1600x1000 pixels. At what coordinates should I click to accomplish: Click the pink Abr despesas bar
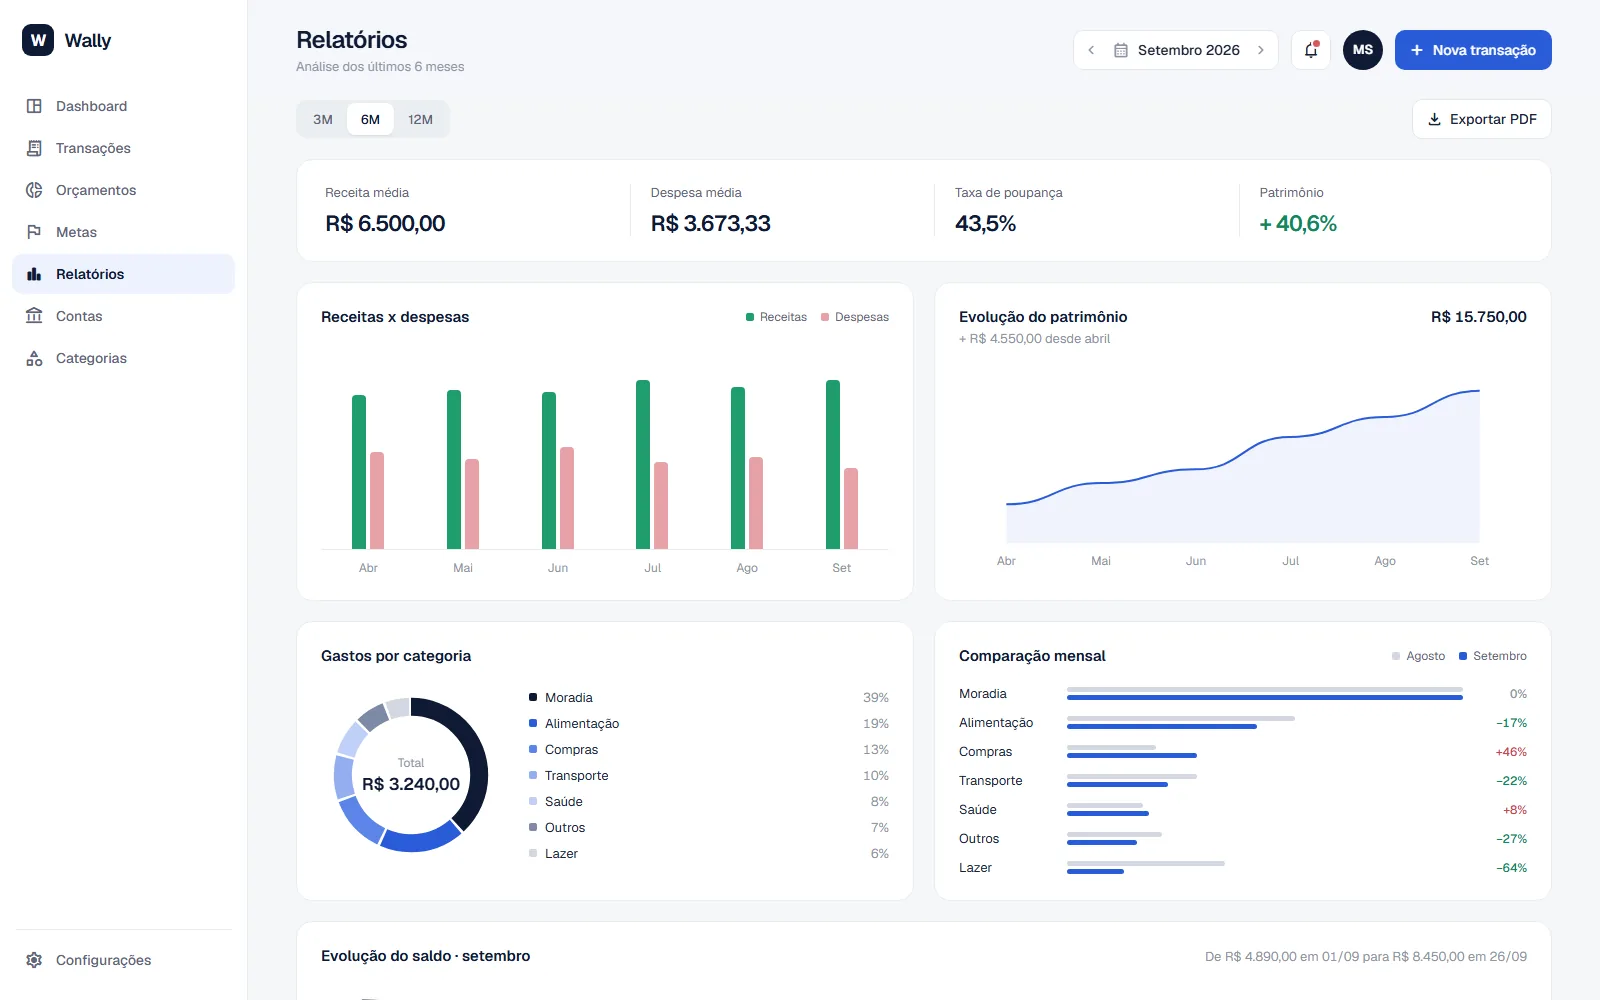[377, 500]
